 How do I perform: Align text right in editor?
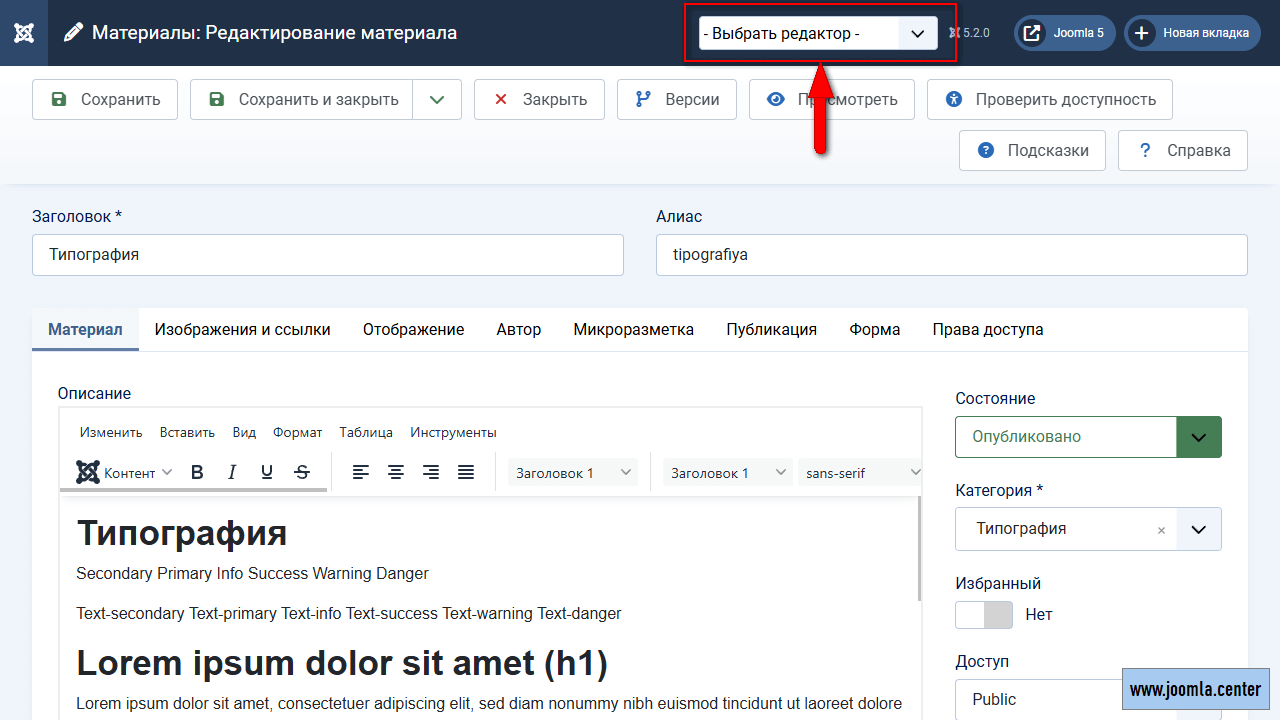coord(431,473)
